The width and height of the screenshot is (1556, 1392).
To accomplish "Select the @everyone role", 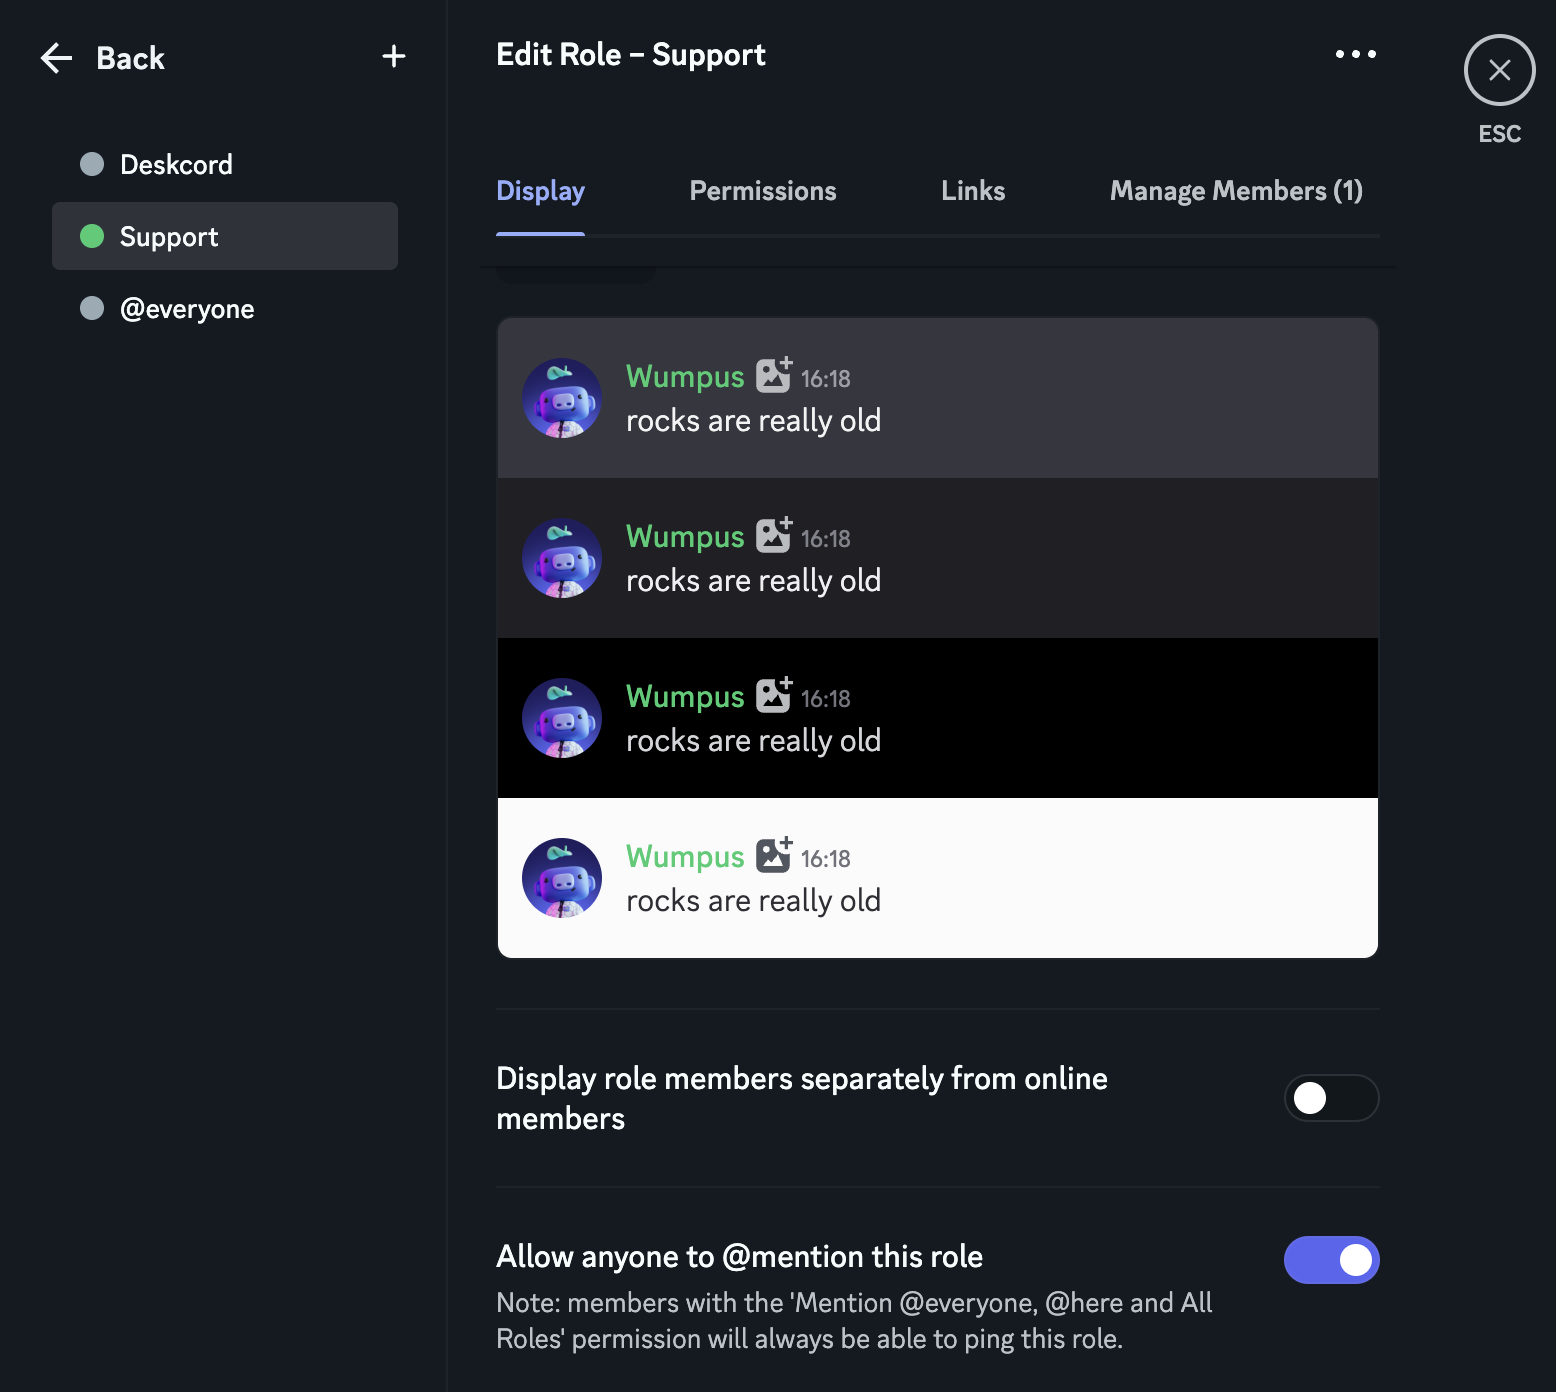I will [225, 308].
